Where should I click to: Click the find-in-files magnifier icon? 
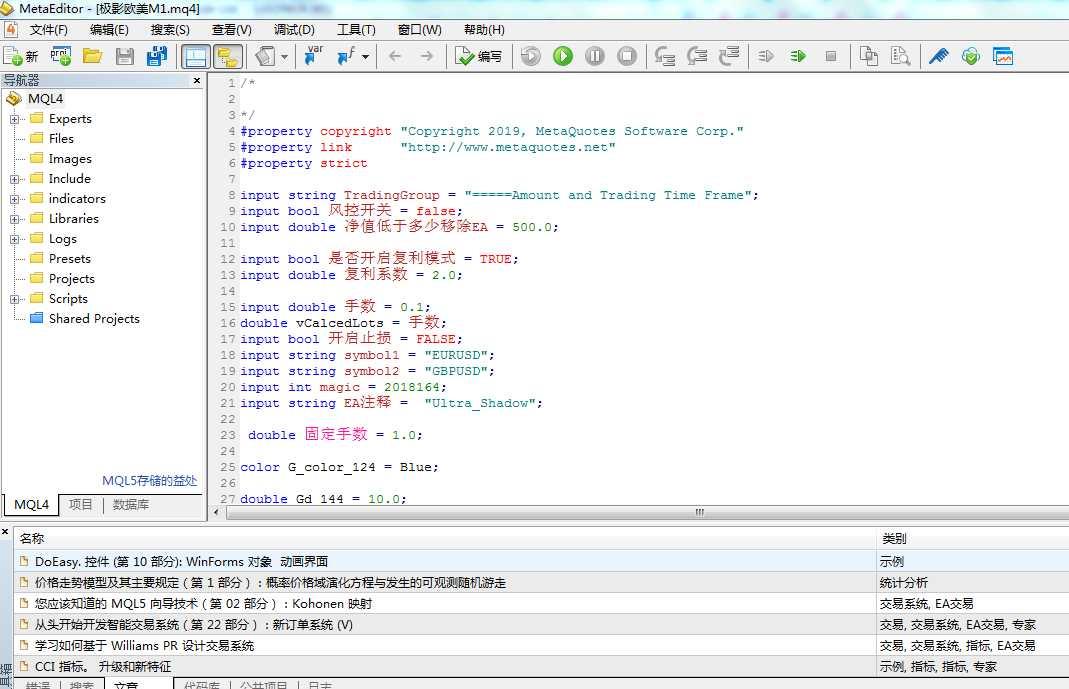point(901,56)
